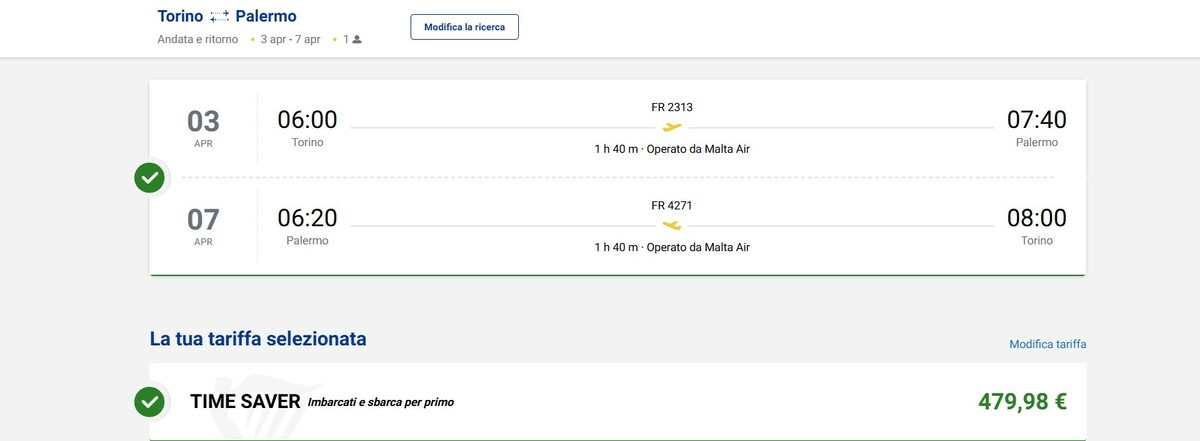Click the yellow plane icon under FR 2313
The width and height of the screenshot is (1200, 441).
pos(672,127)
